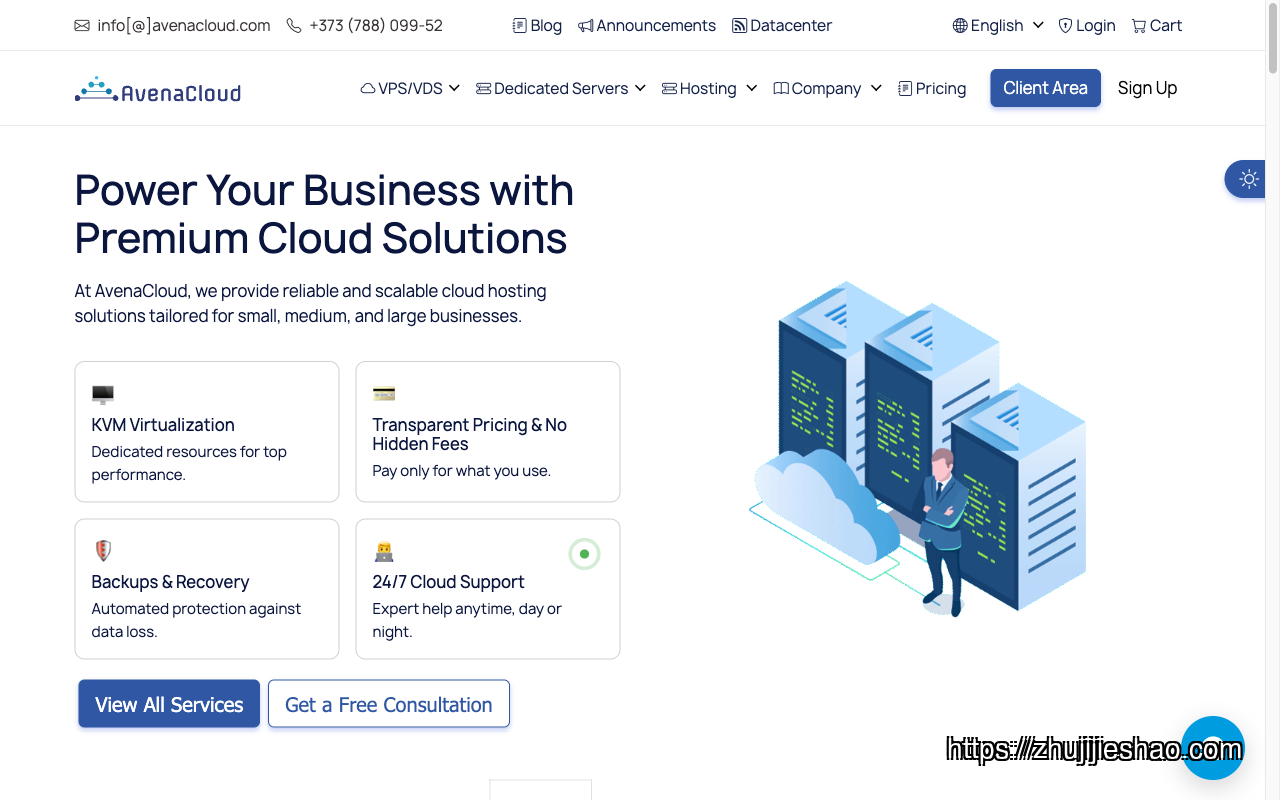1280x800 pixels.
Task: Click the credit card icon in Transparent Pricing card
Action: pos(384,393)
